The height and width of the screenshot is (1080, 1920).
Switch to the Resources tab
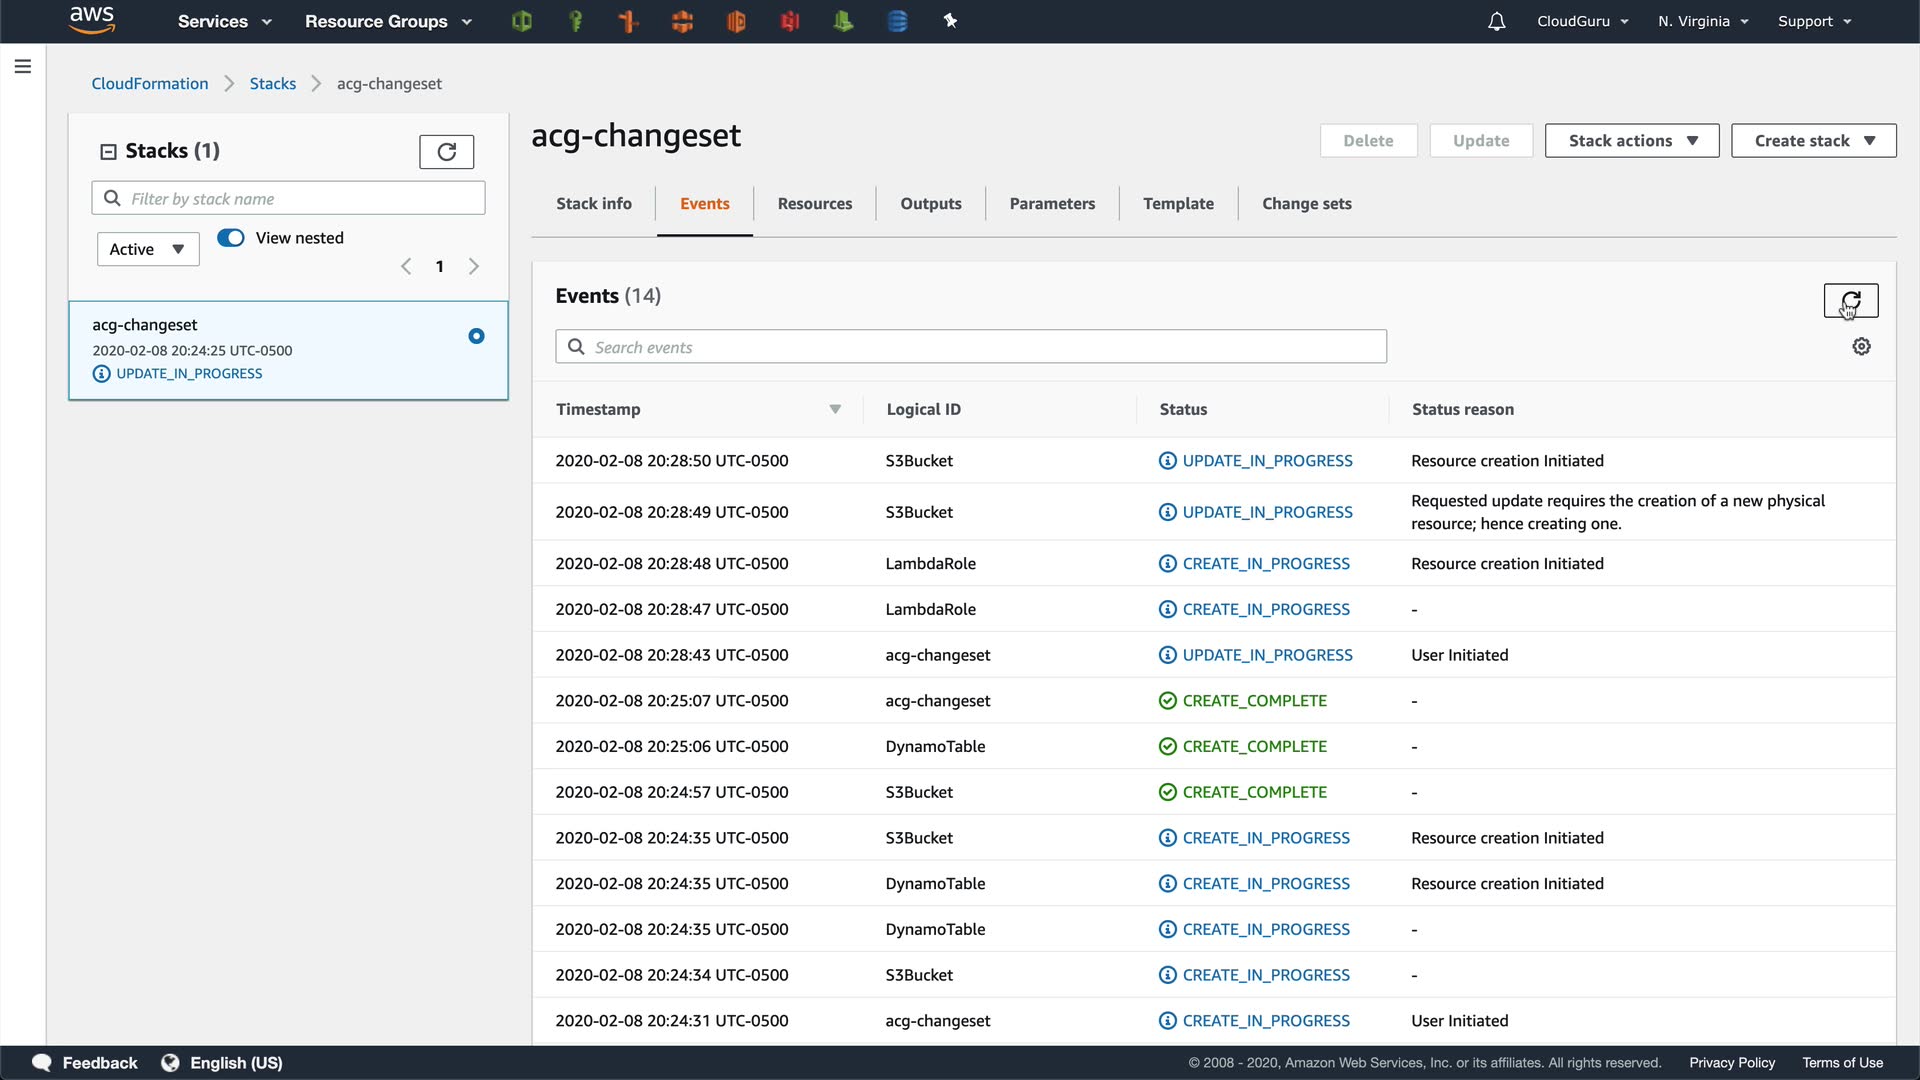tap(814, 204)
